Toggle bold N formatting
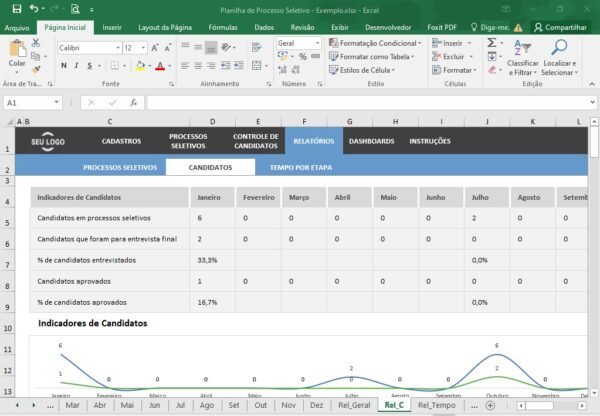 [x=64, y=65]
